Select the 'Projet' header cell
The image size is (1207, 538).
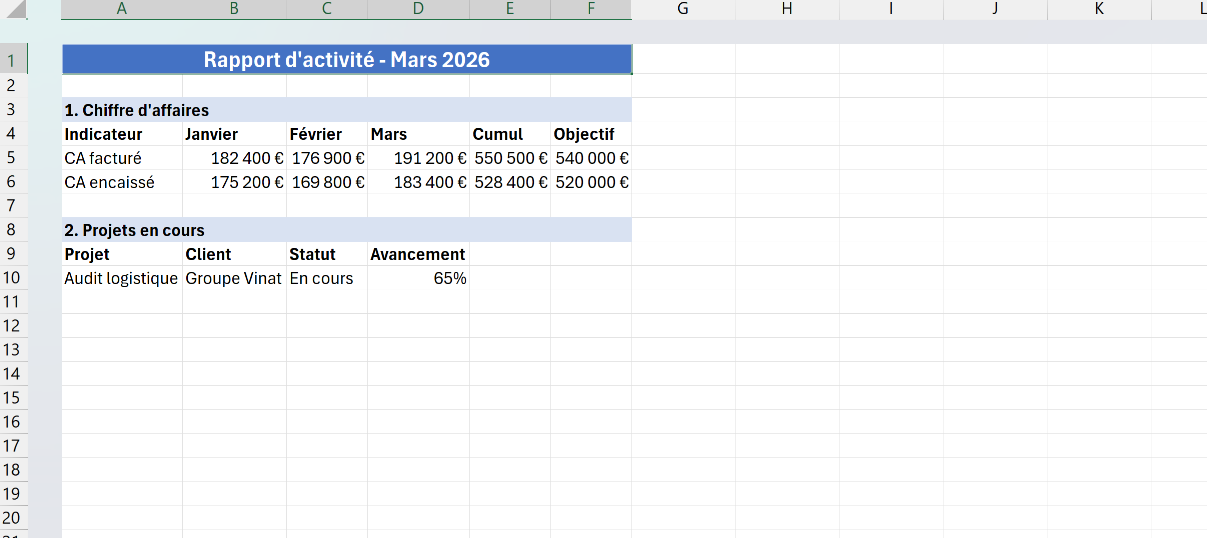click(122, 254)
